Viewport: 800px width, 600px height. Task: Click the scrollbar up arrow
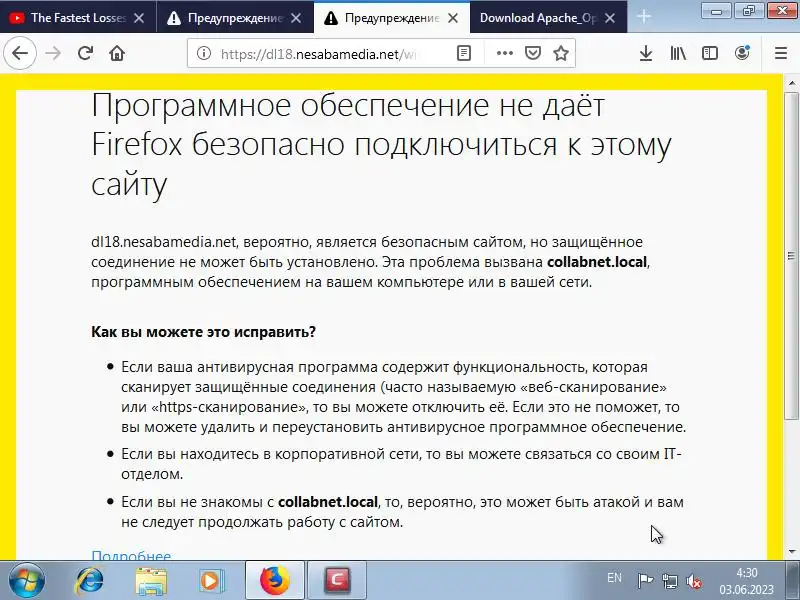[x=791, y=83]
